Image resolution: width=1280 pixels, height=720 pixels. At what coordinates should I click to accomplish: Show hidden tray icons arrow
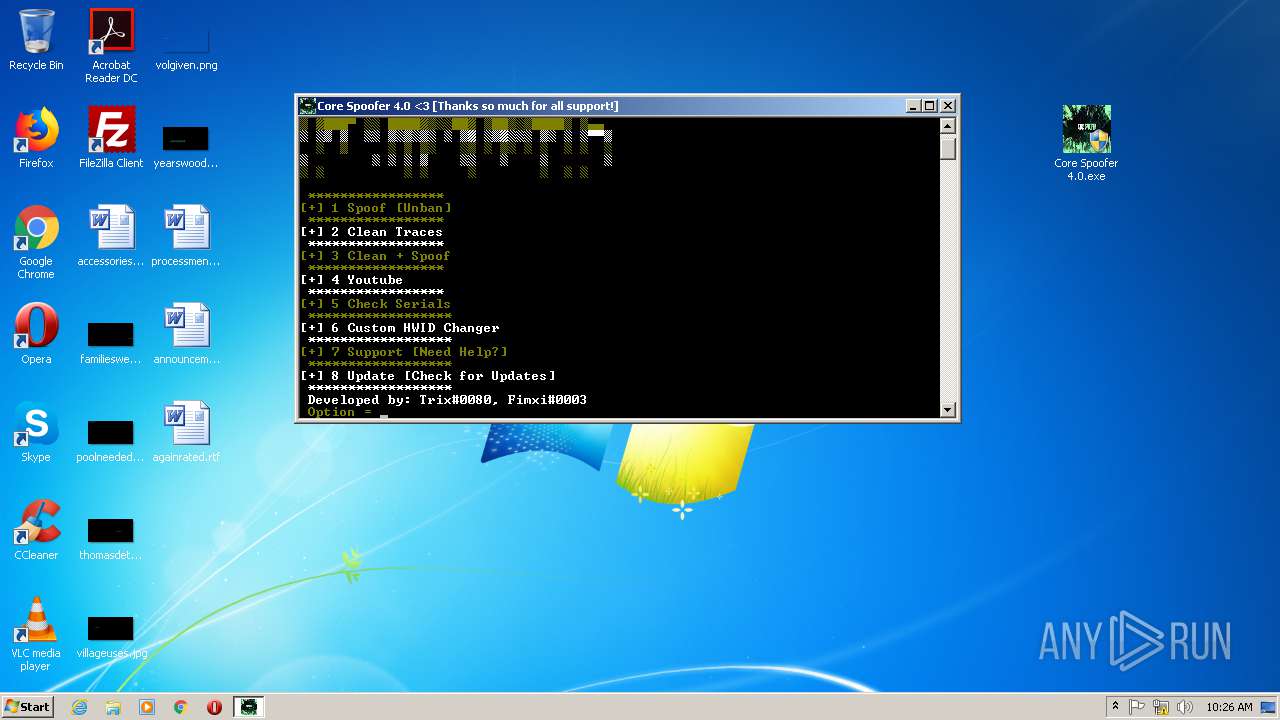tap(1115, 707)
